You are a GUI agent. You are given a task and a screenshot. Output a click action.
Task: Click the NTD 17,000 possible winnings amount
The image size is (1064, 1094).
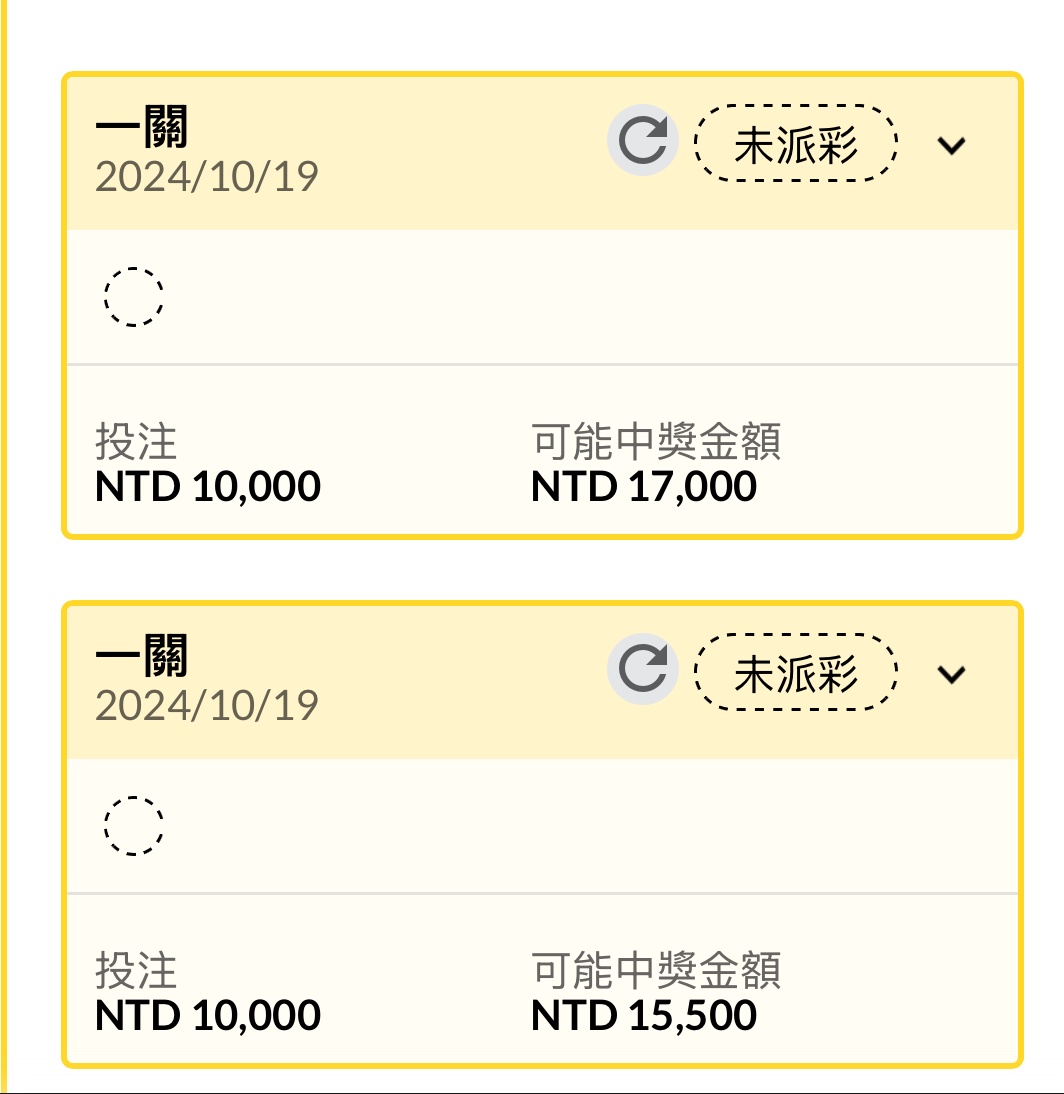coord(644,487)
